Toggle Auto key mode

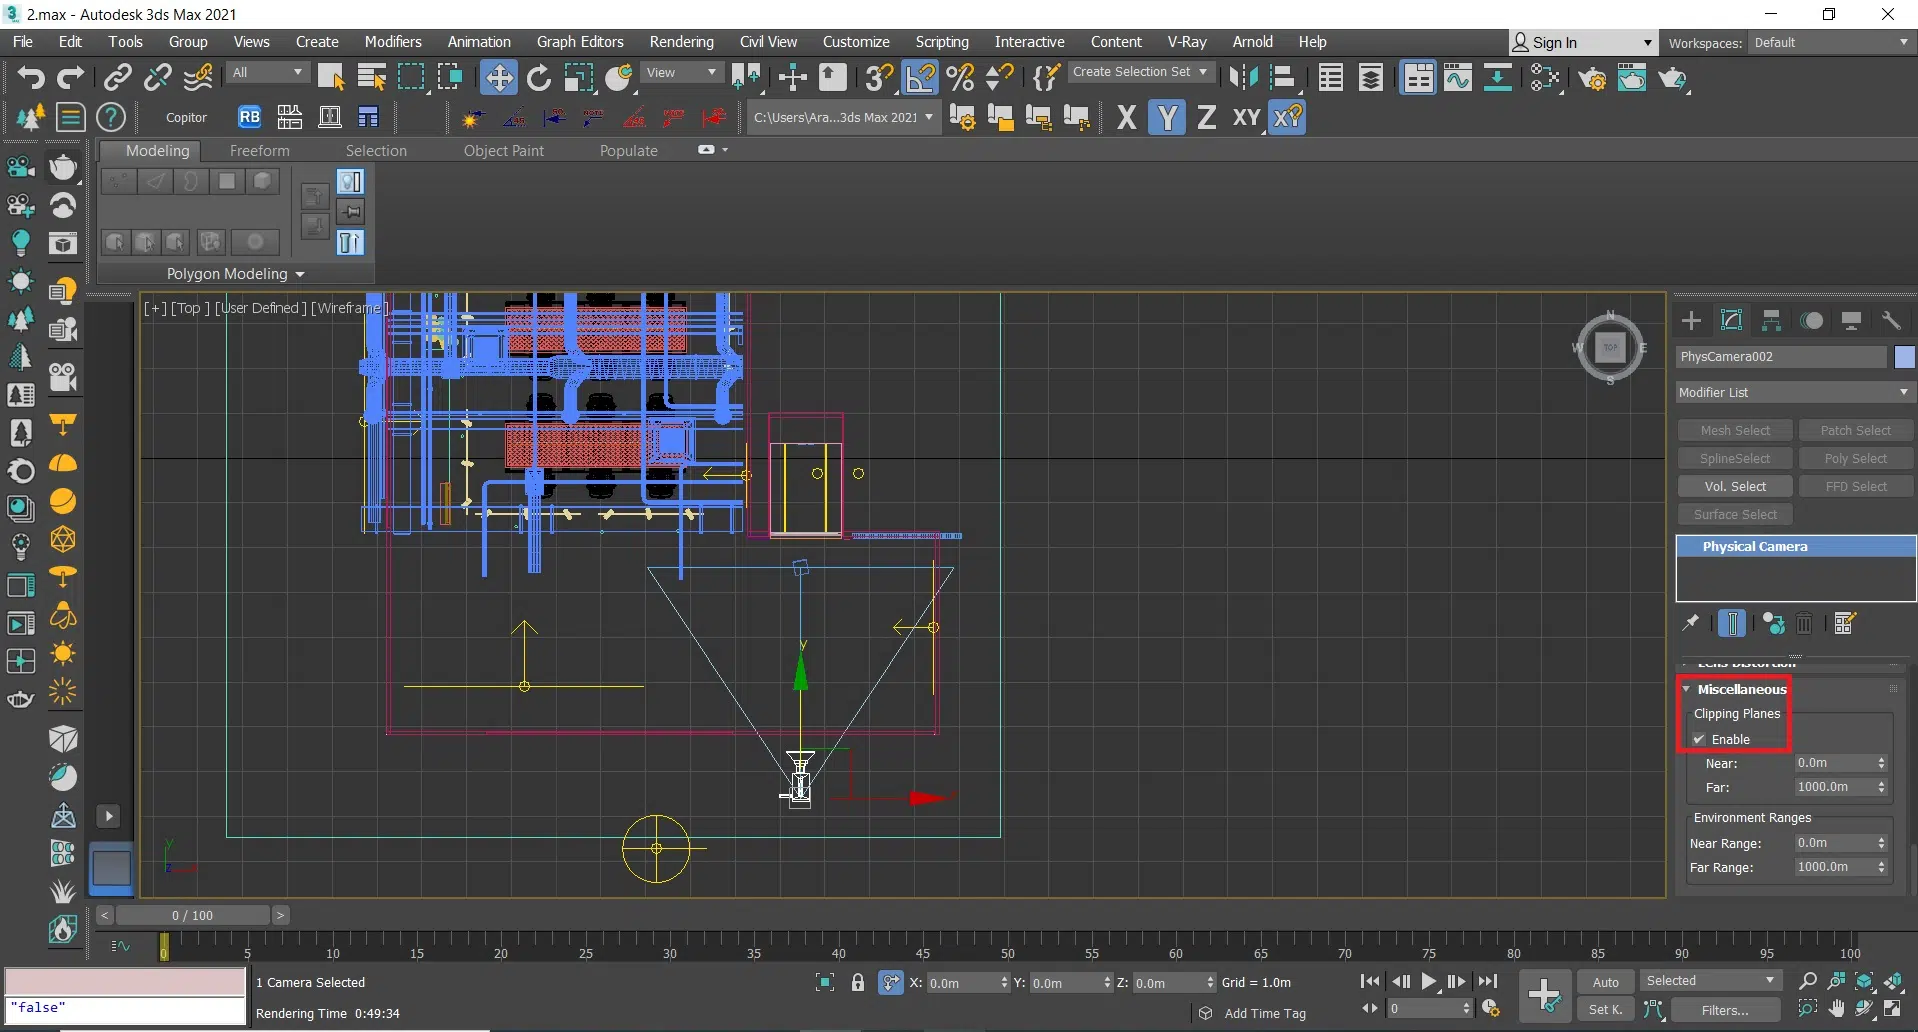[x=1605, y=982]
